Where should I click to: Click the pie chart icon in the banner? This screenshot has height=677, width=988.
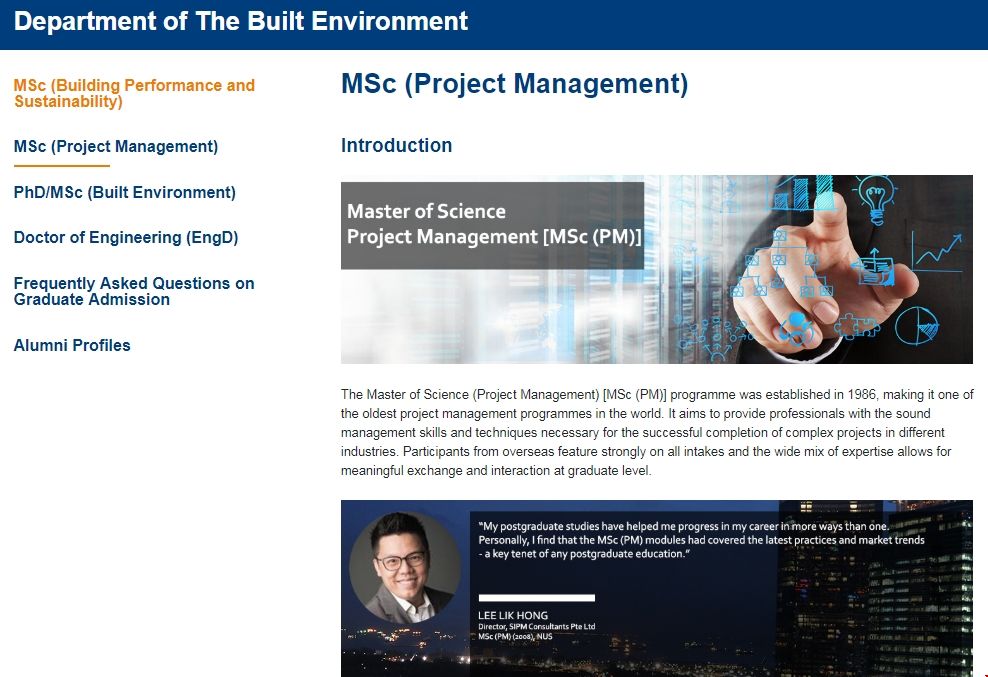(915, 324)
